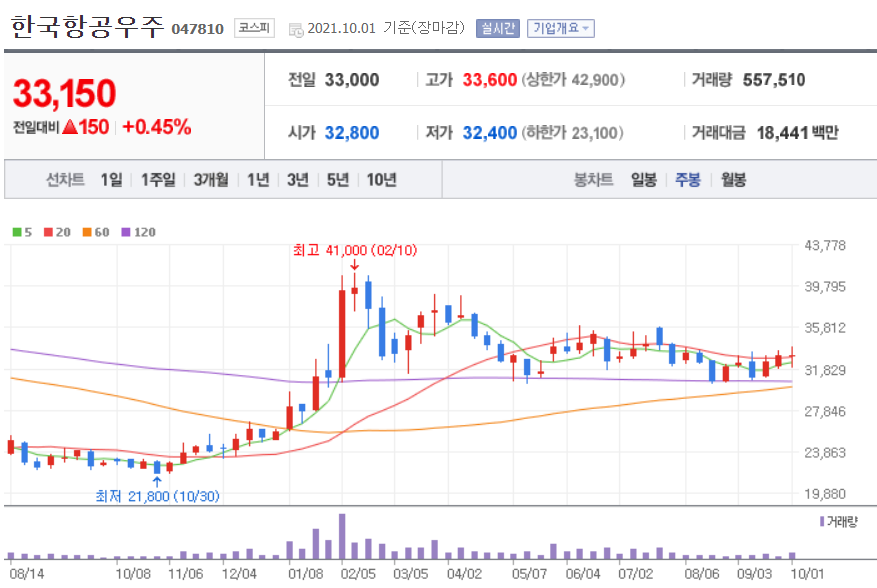Click the 10/01 date axis label
This screenshot has width=877, height=588.
807,574
